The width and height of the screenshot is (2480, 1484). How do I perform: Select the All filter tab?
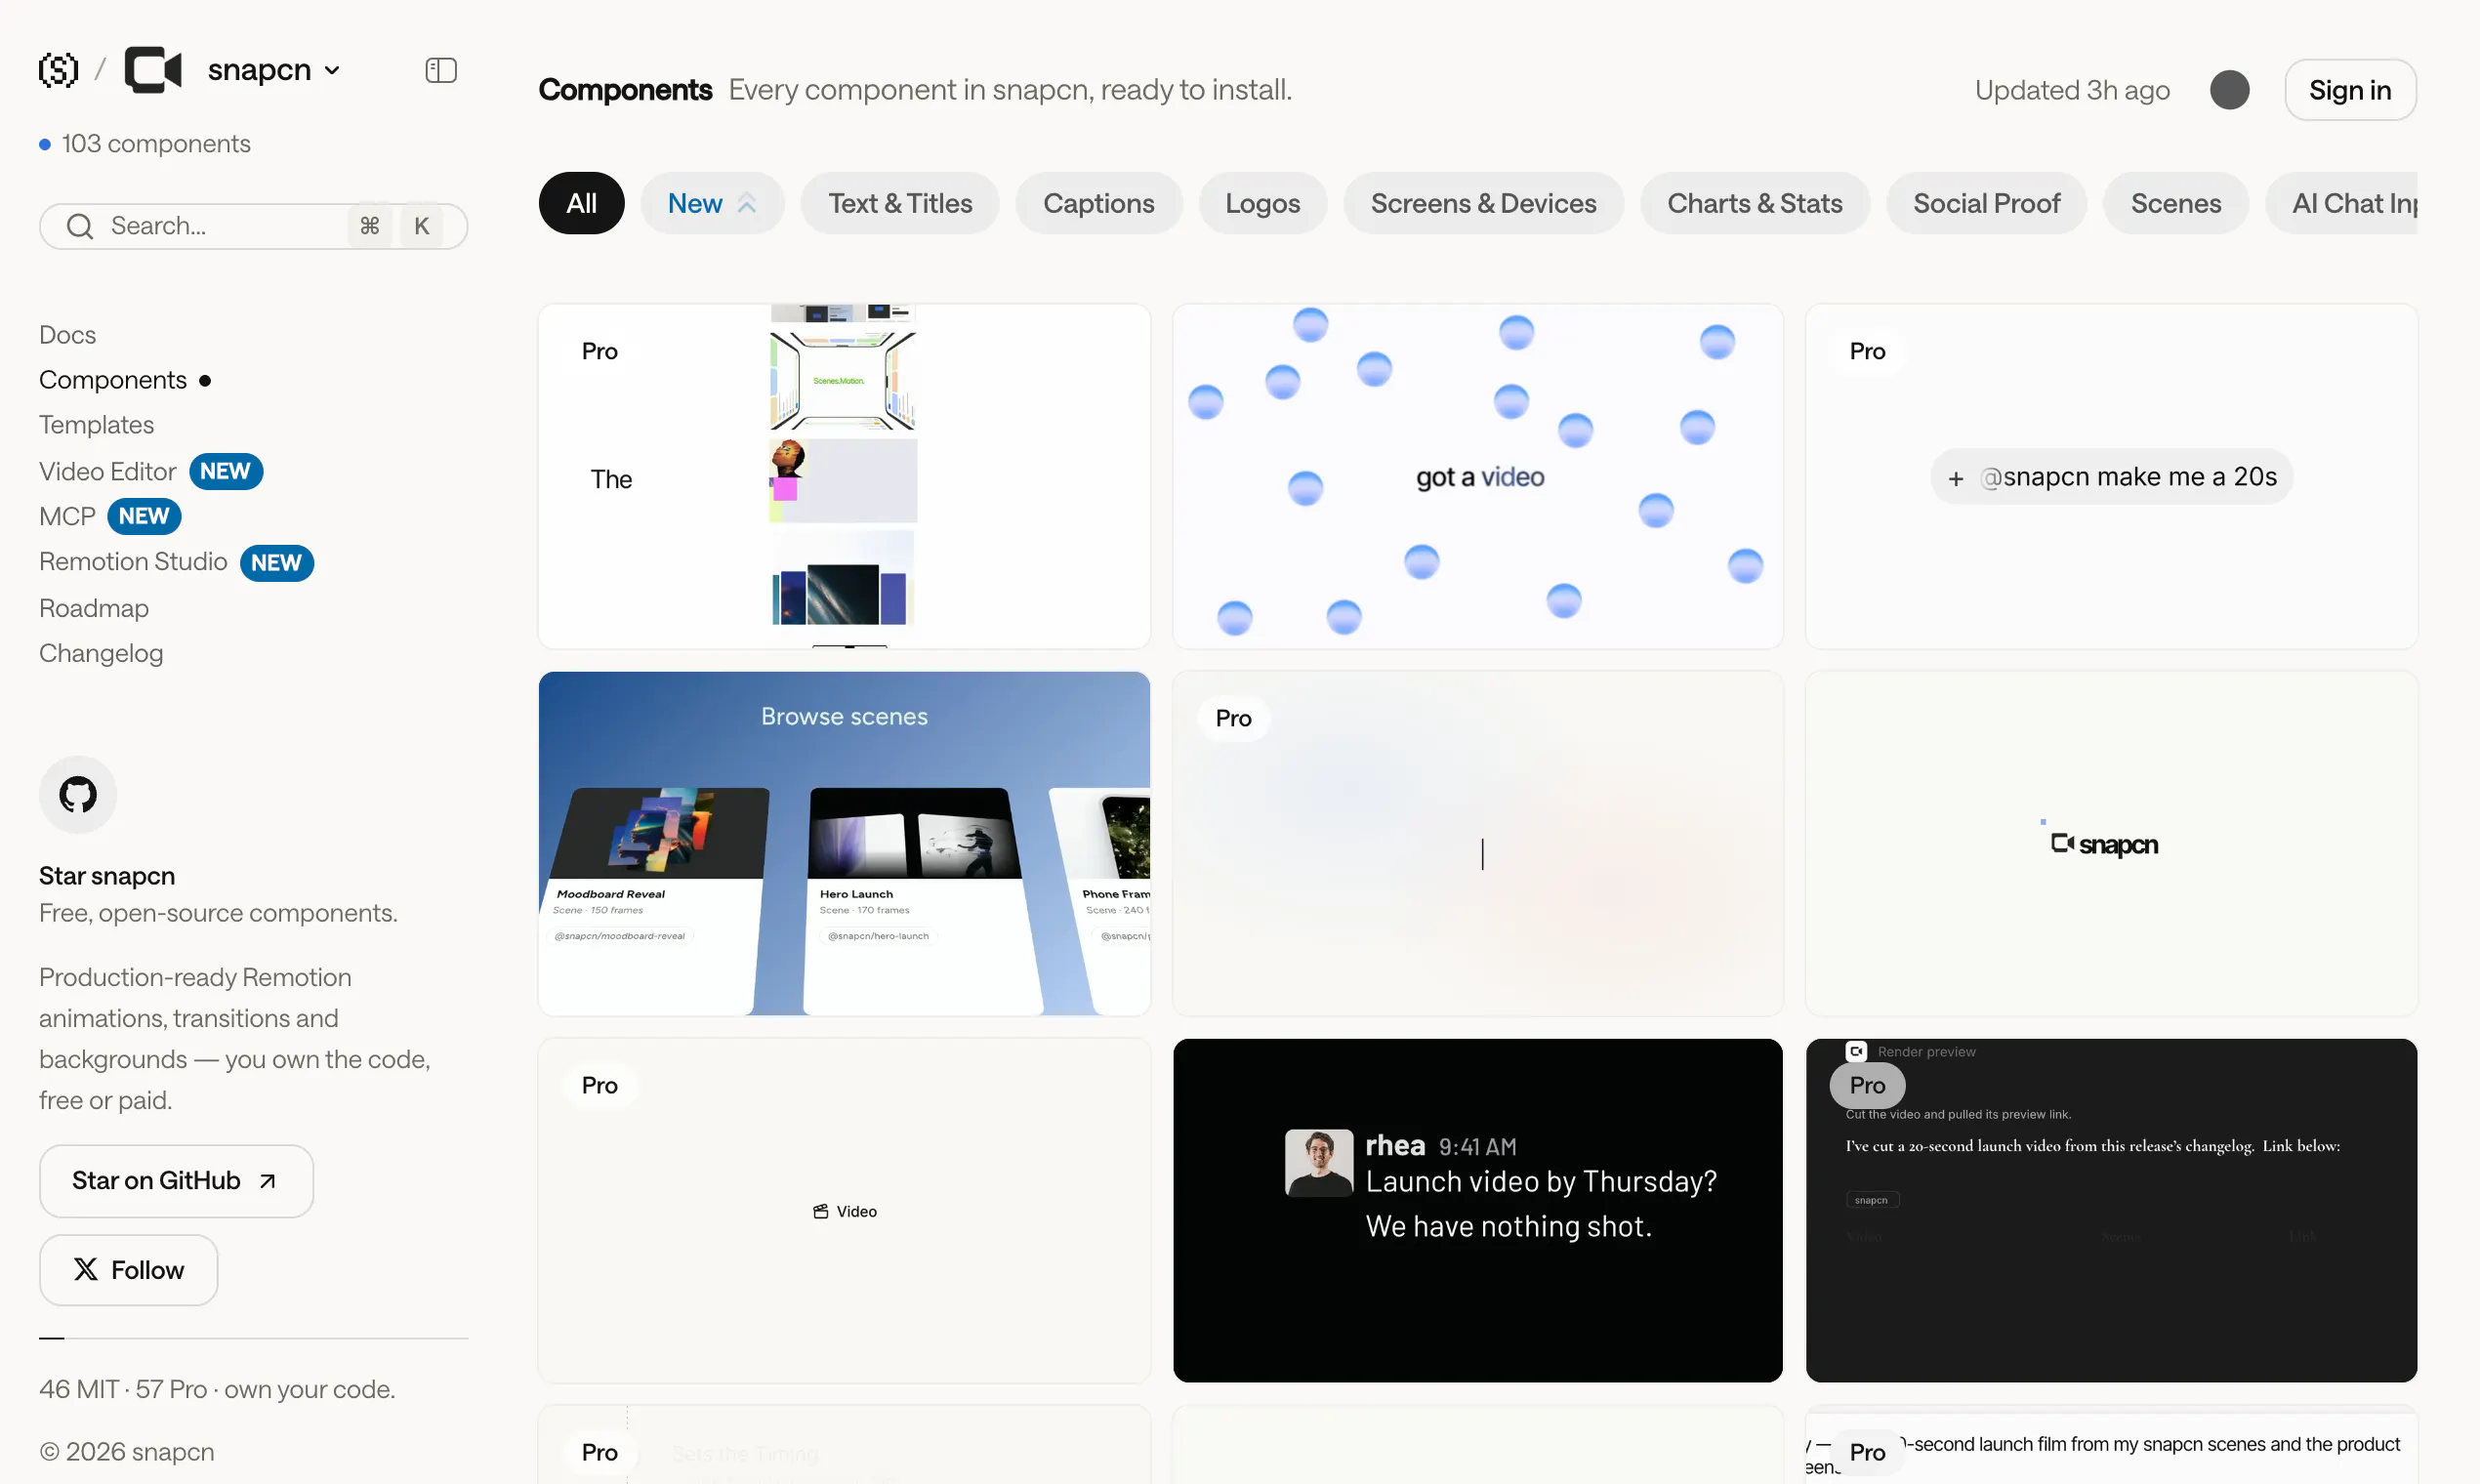click(x=581, y=203)
